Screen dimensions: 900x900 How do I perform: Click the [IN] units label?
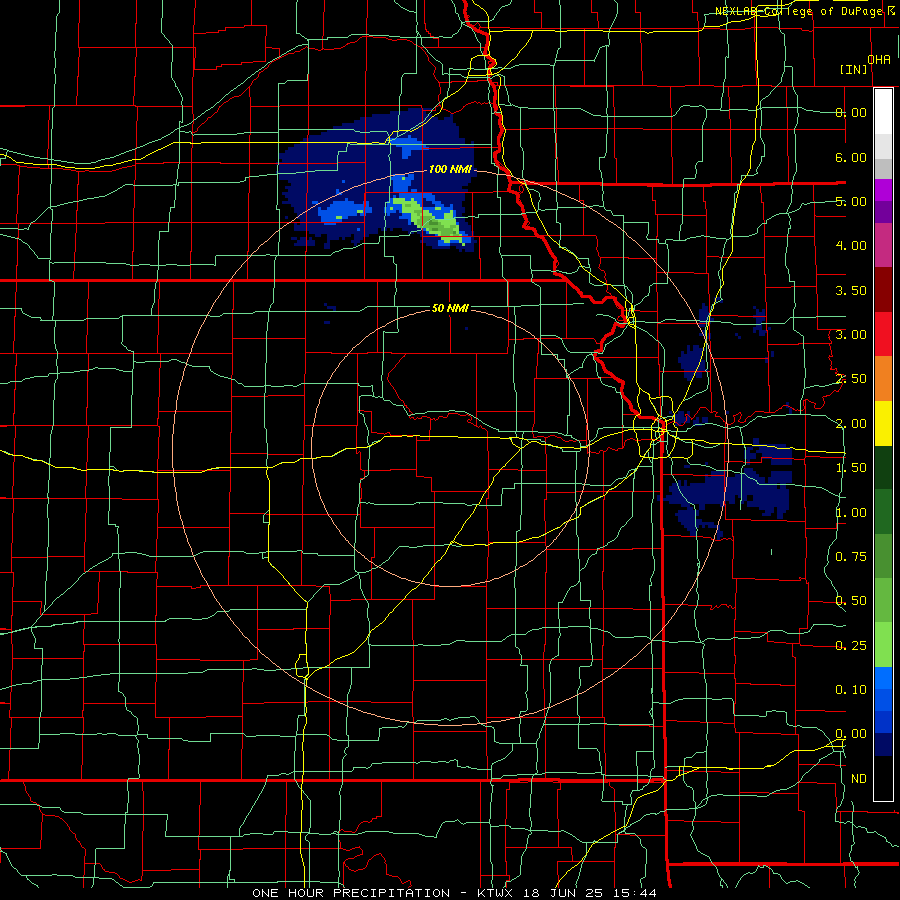[x=854, y=69]
